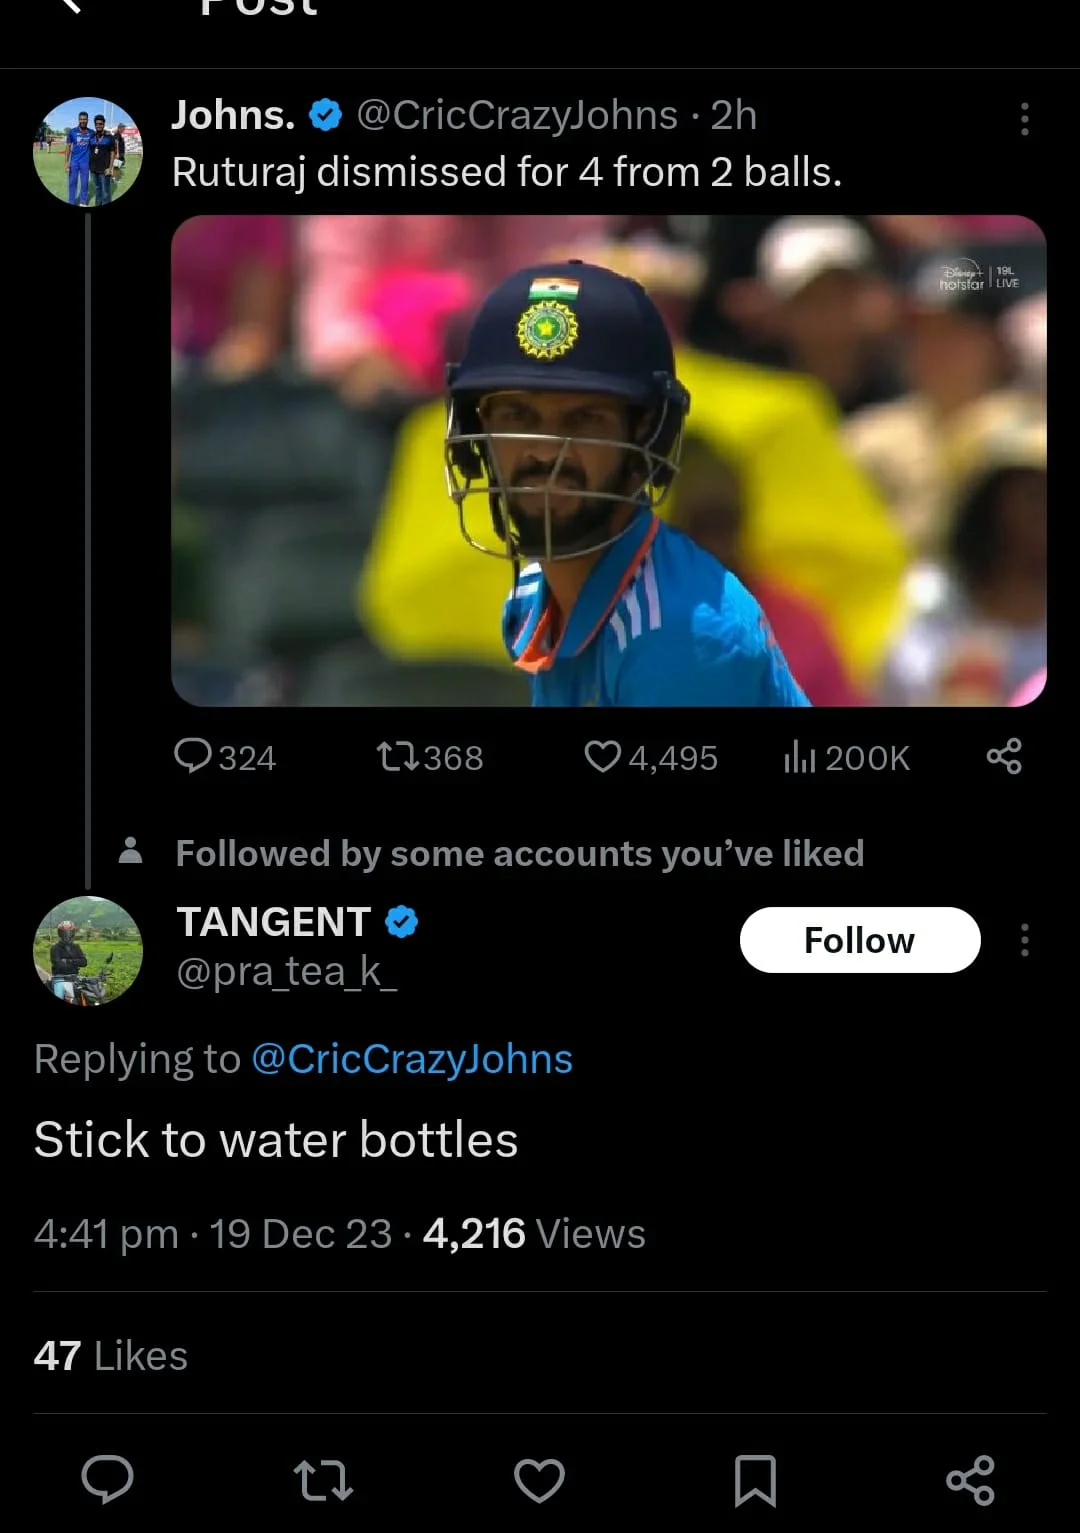Share the TANGENT reply
The image size is (1080, 1533).
coord(970,1480)
